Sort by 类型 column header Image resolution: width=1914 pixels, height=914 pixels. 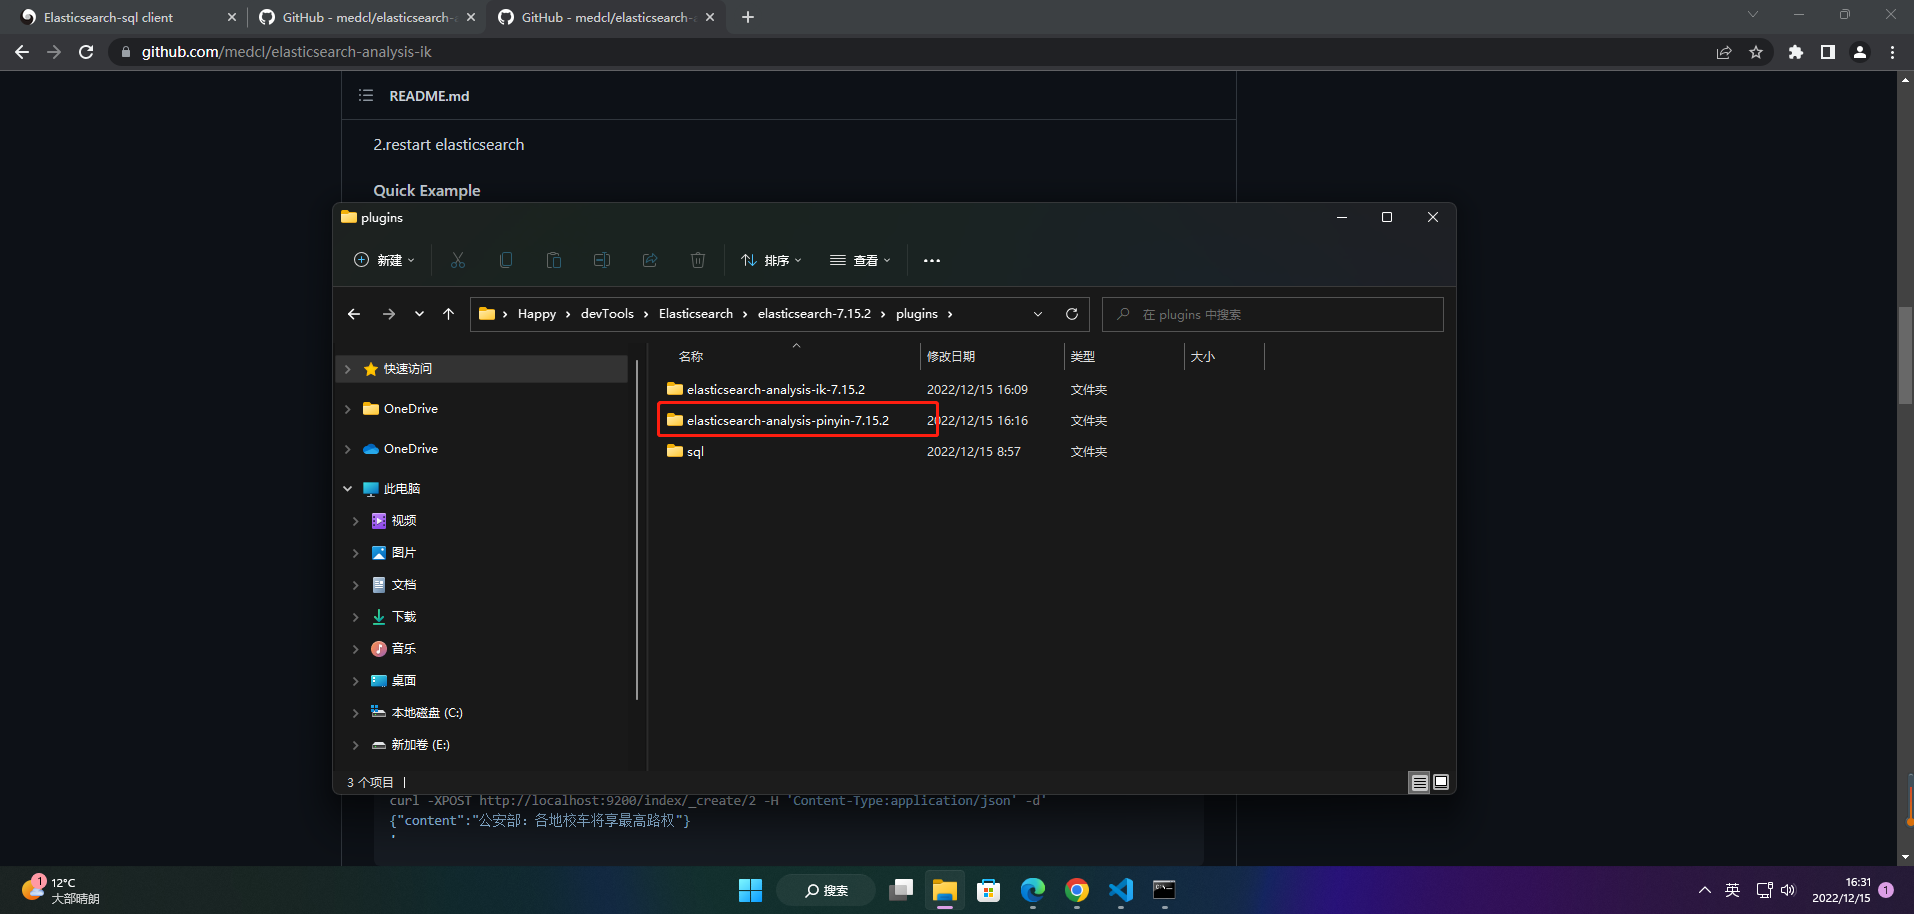pos(1082,356)
